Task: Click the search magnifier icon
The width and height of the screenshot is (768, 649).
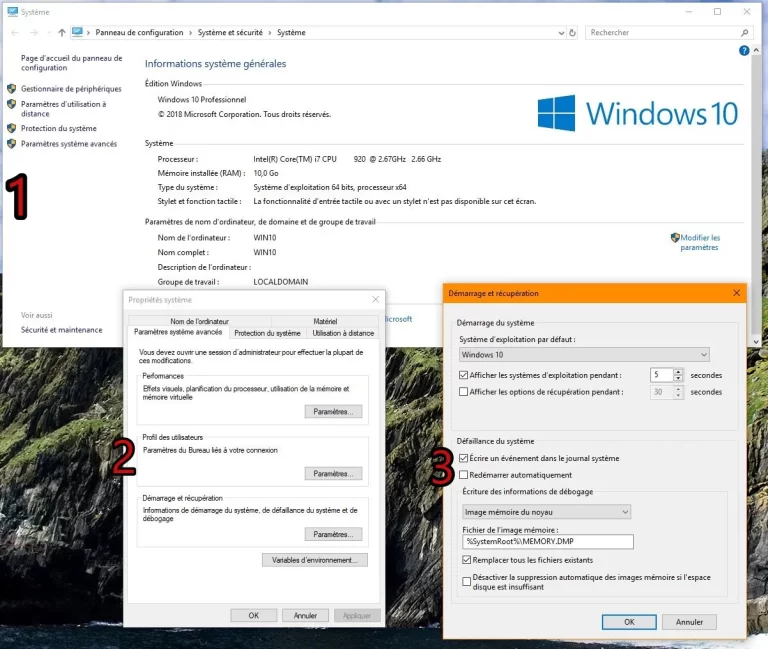Action: (x=744, y=33)
